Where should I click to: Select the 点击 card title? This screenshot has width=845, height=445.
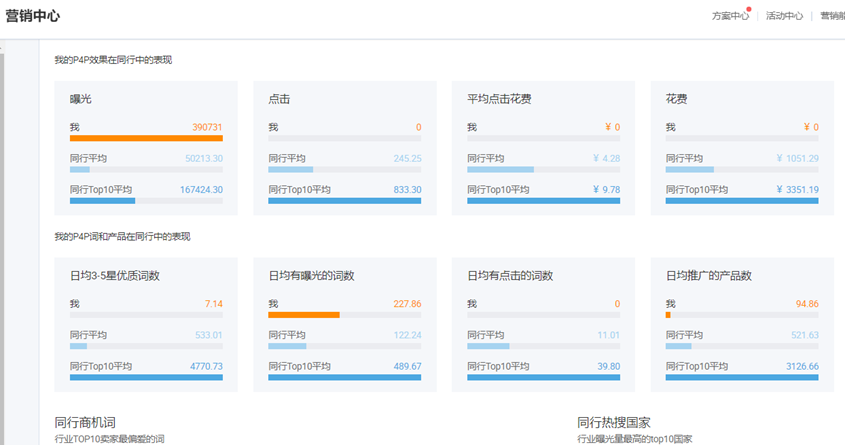point(280,99)
